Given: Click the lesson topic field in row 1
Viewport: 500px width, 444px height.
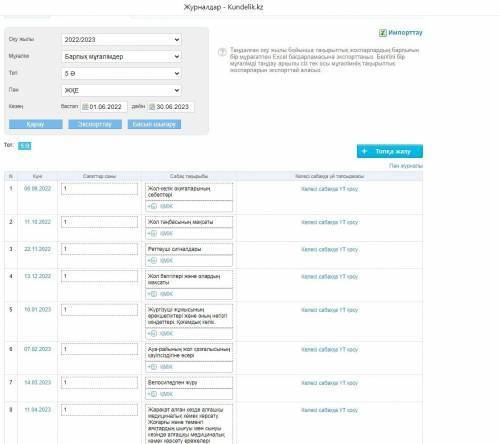Looking at the screenshot, I should (189, 192).
